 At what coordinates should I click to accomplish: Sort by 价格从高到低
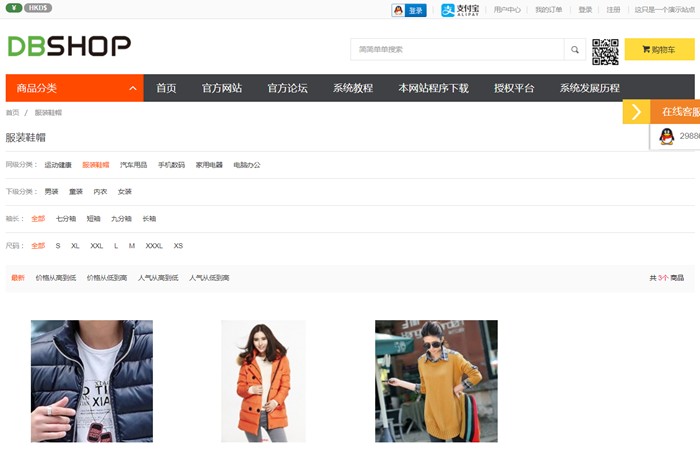click(x=55, y=278)
